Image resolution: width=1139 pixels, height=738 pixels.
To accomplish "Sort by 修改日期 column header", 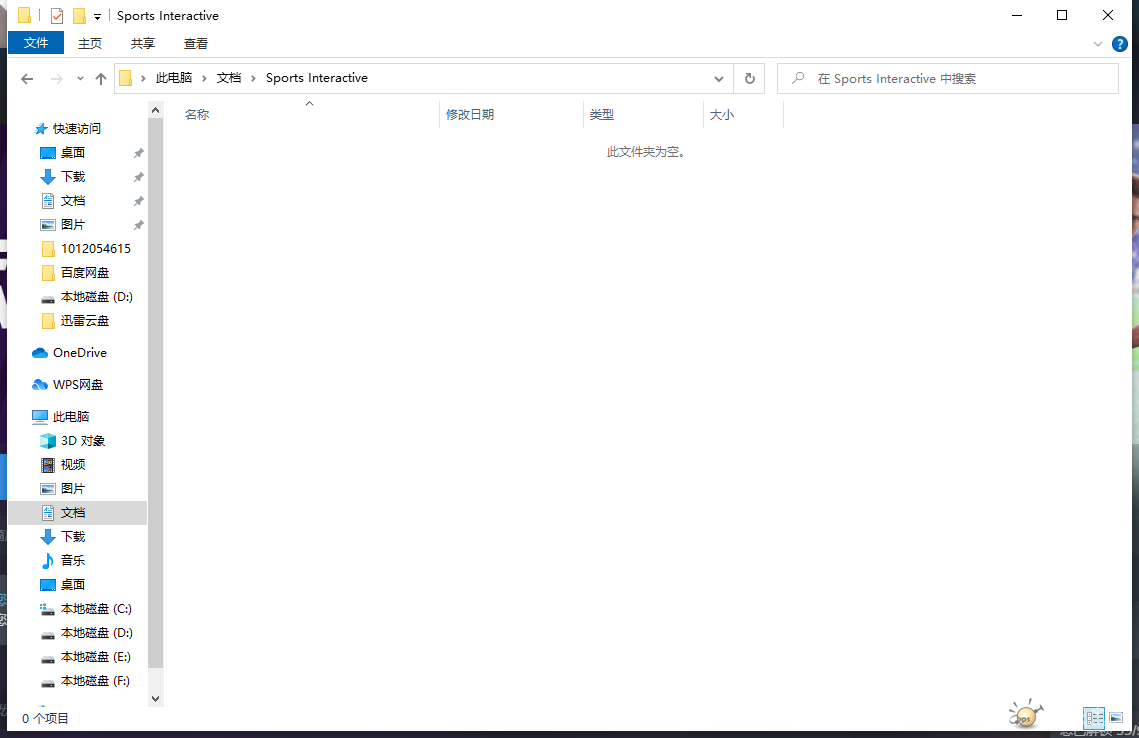I will [470, 115].
